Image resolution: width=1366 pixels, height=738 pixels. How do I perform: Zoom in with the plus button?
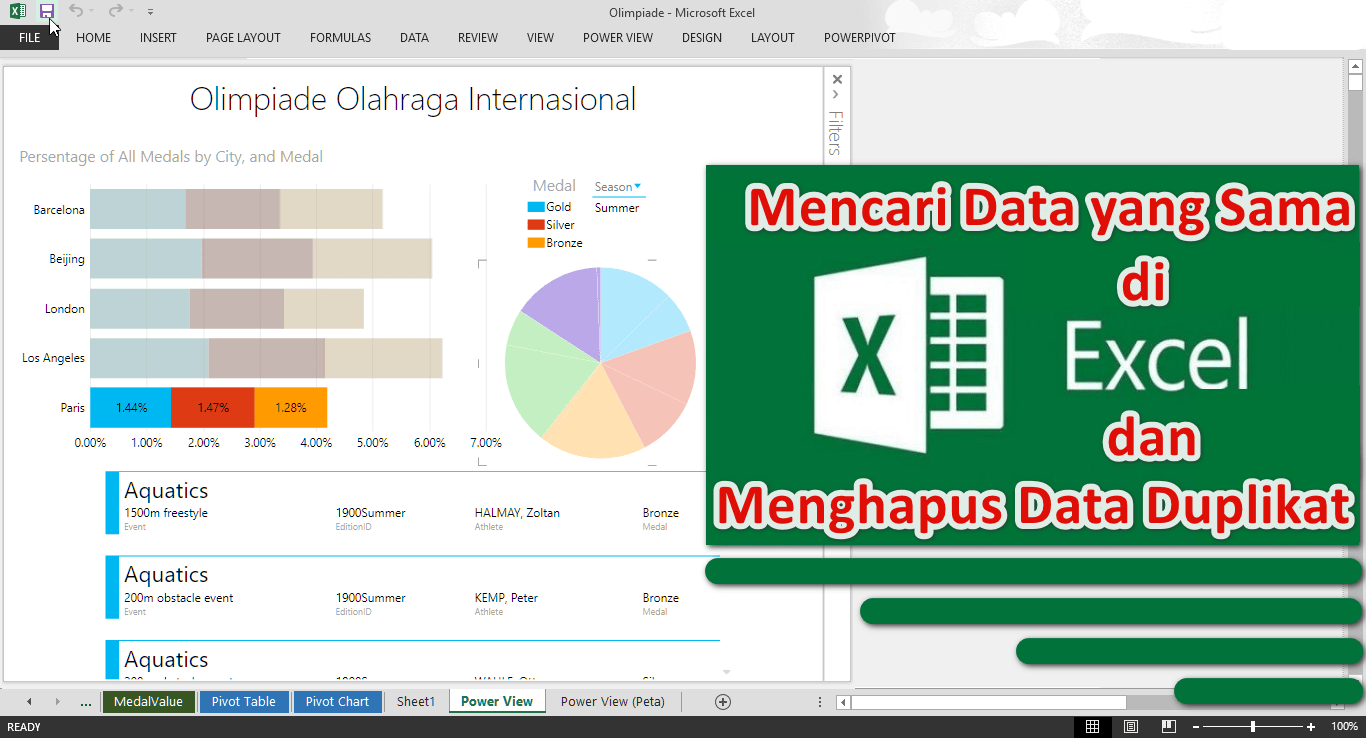coord(1311,727)
